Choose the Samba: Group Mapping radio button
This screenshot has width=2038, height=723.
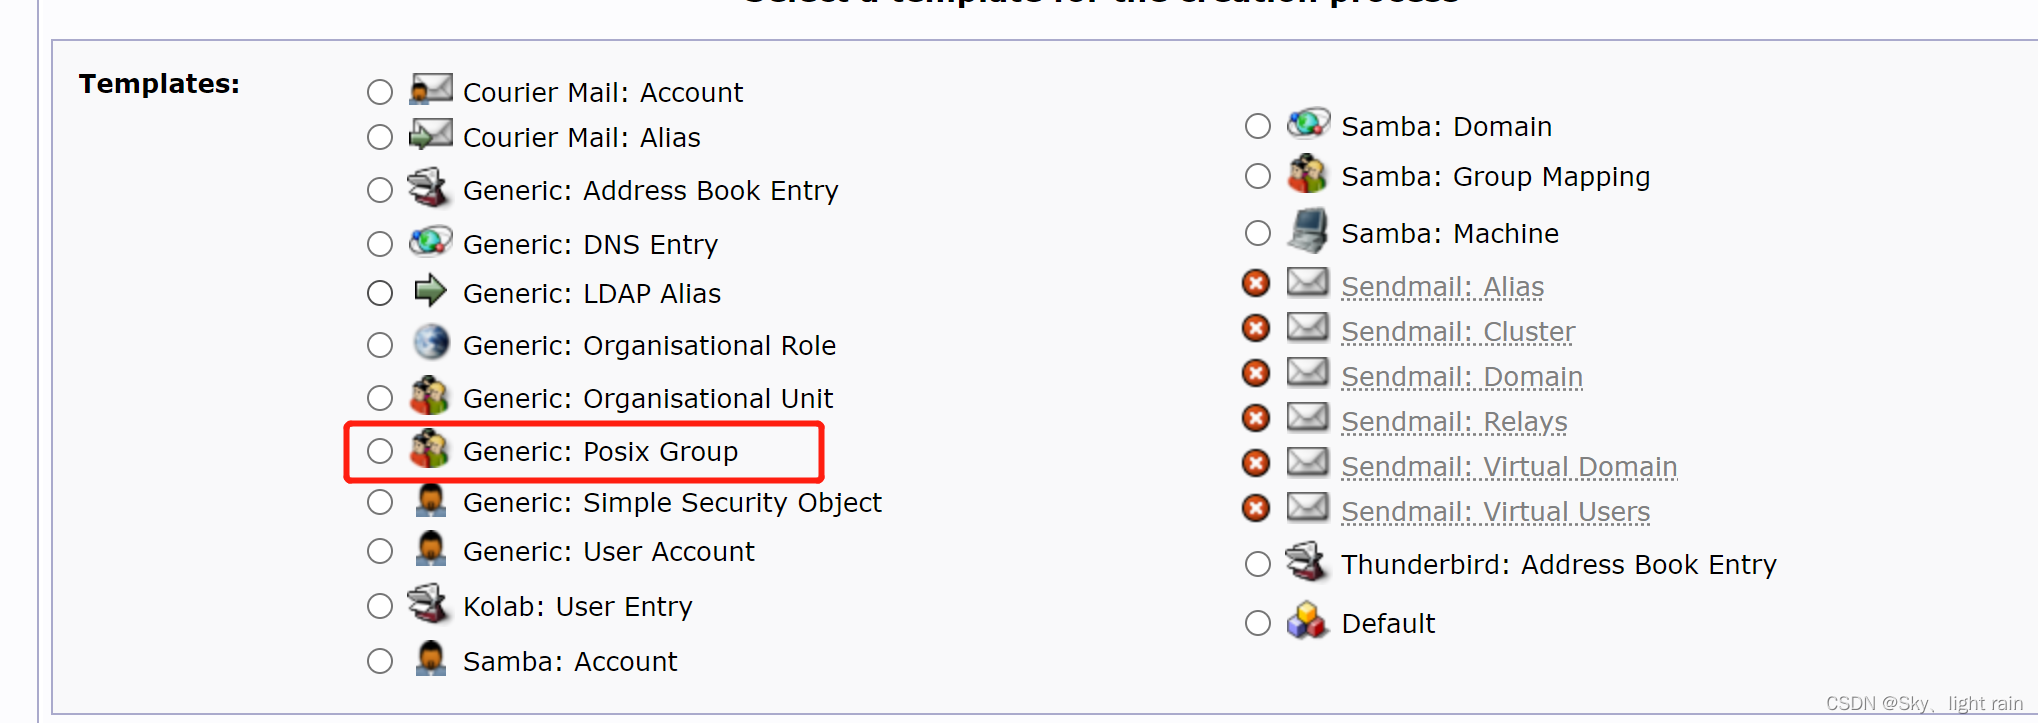(1258, 176)
